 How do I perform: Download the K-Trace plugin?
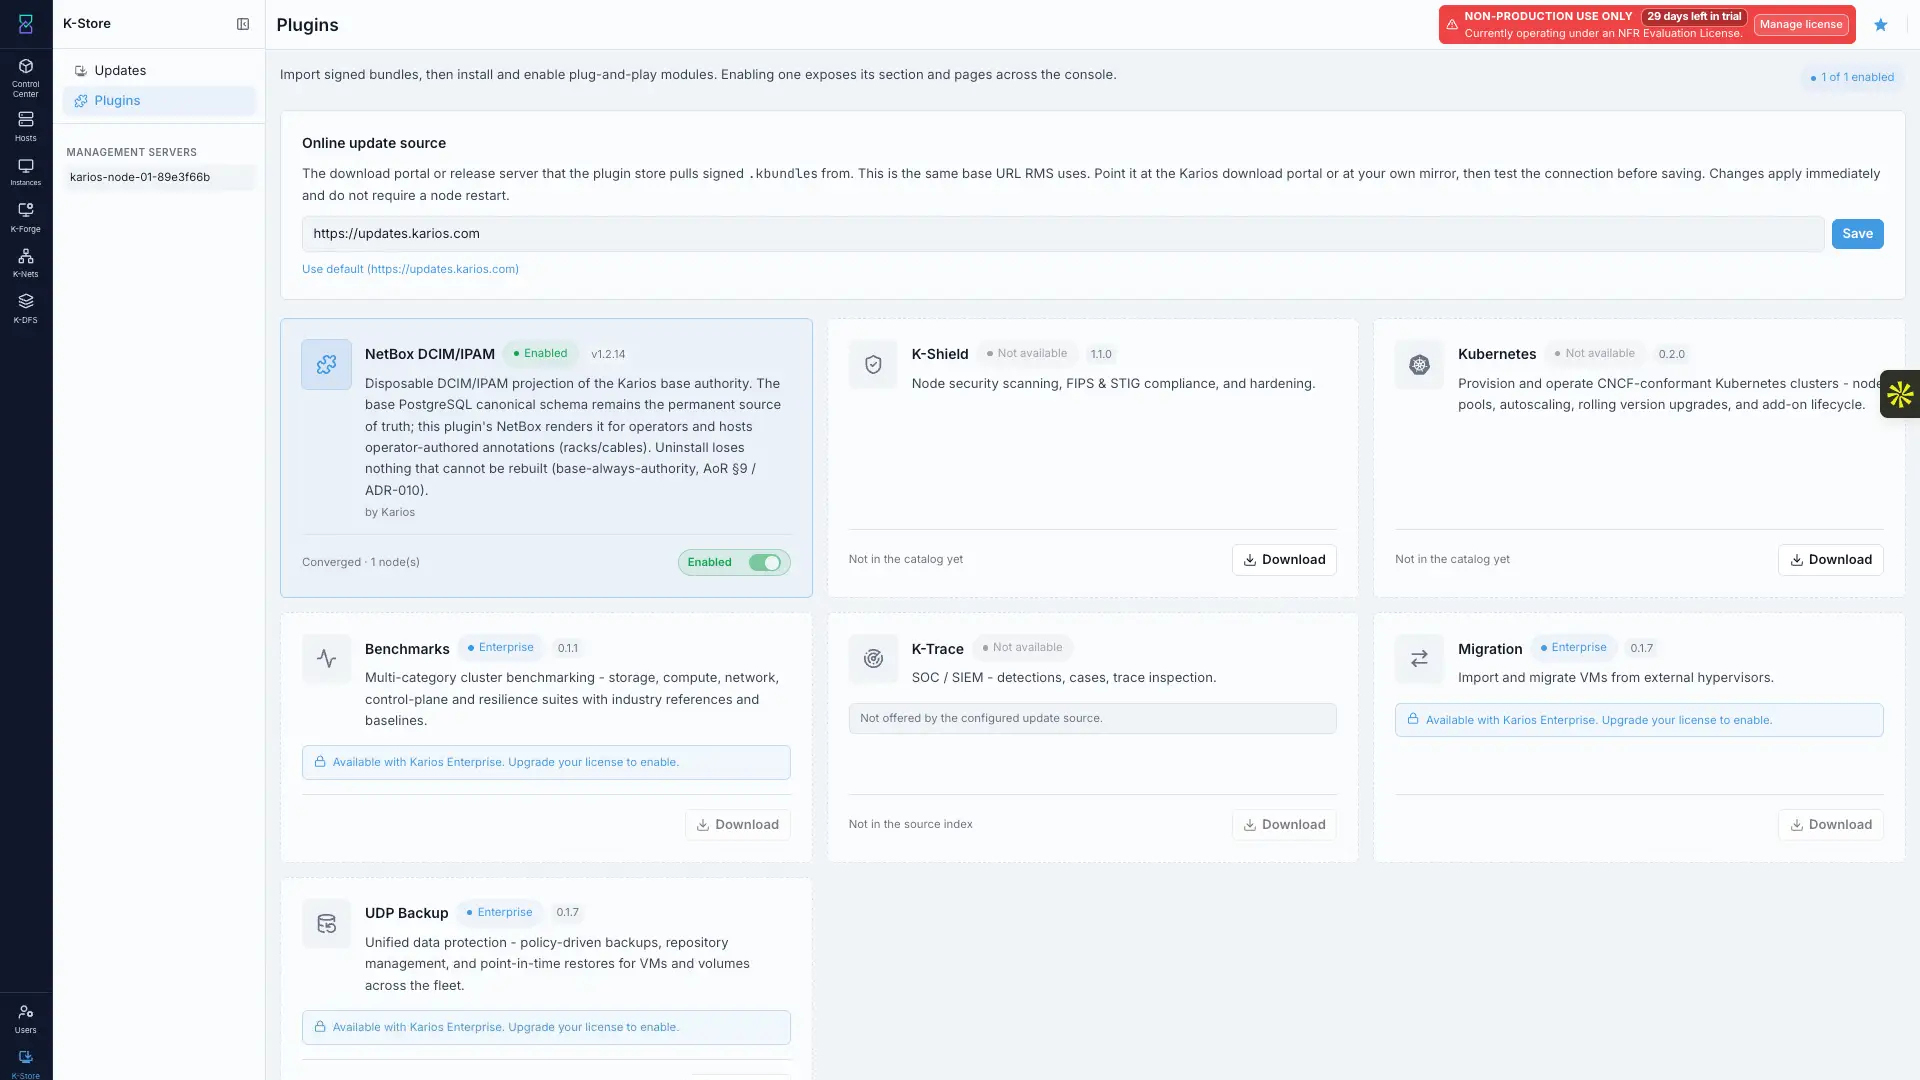pos(1284,825)
